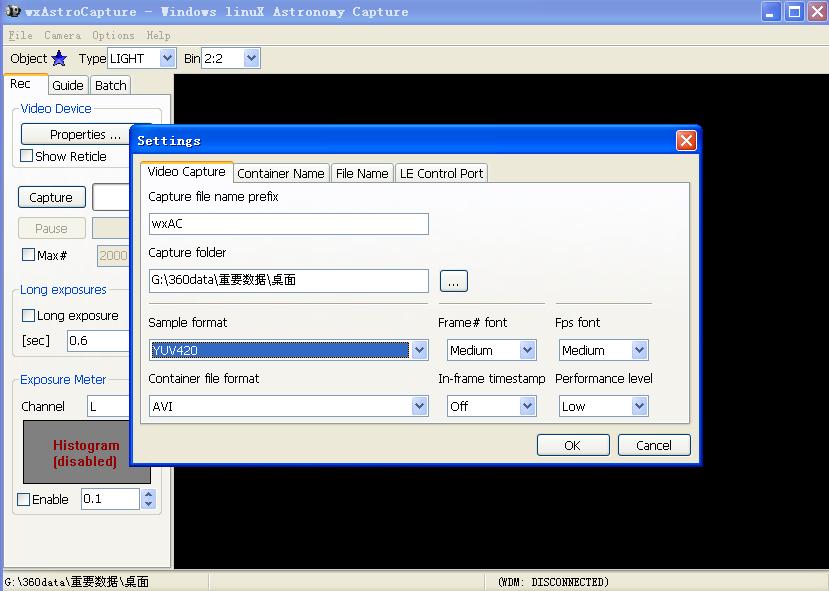Click the wxAstroCapture title bar app icon

(x=13, y=11)
